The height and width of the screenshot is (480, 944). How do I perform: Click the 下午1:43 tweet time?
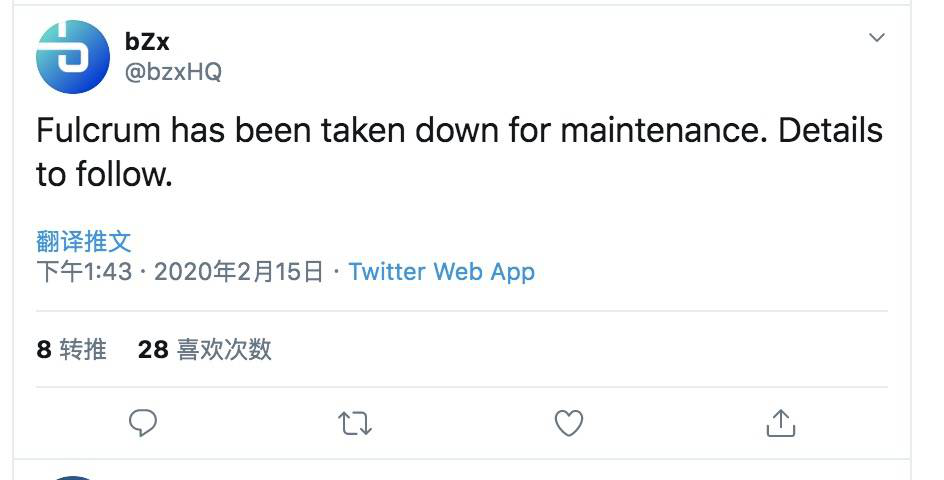tap(84, 271)
